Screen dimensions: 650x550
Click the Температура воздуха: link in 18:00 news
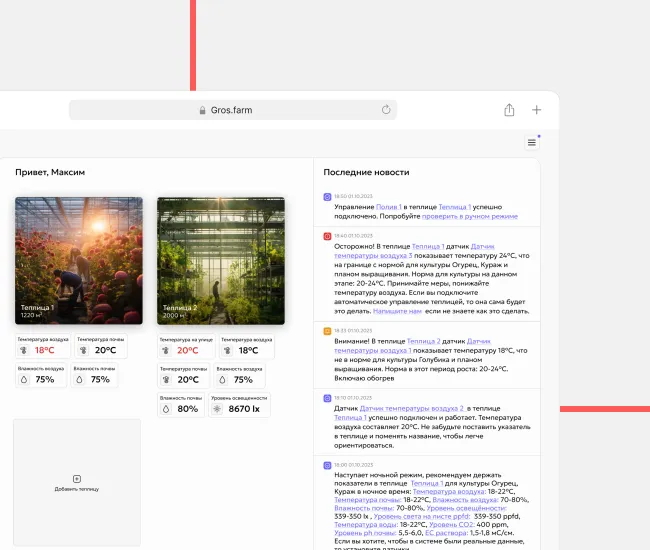click(449, 492)
